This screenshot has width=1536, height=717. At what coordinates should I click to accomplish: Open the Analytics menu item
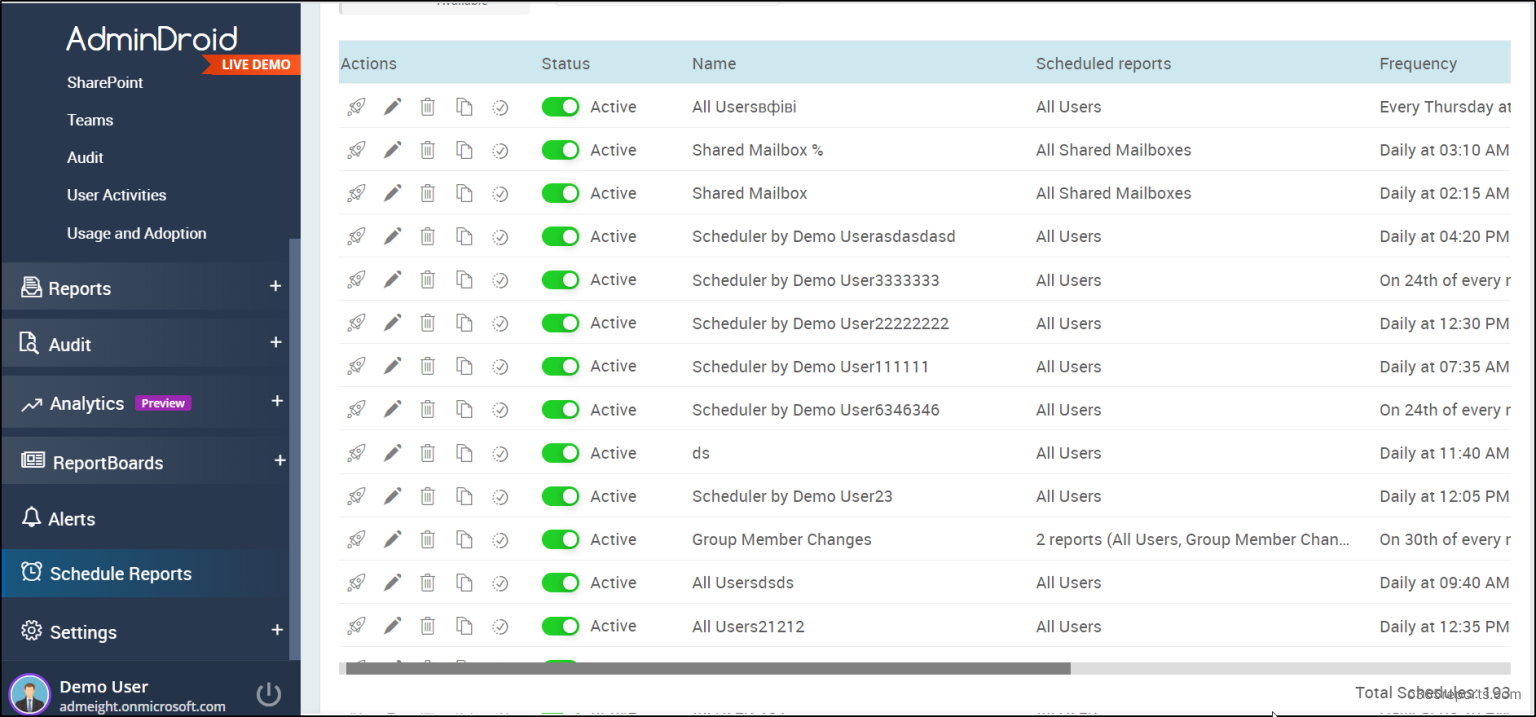click(87, 403)
